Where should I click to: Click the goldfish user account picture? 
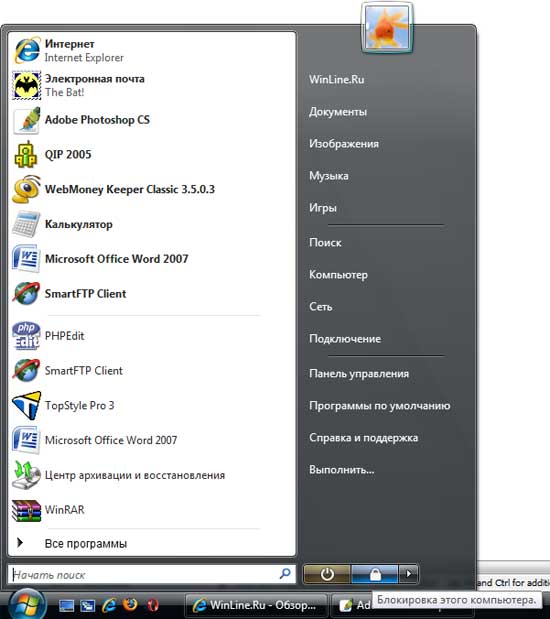387,28
